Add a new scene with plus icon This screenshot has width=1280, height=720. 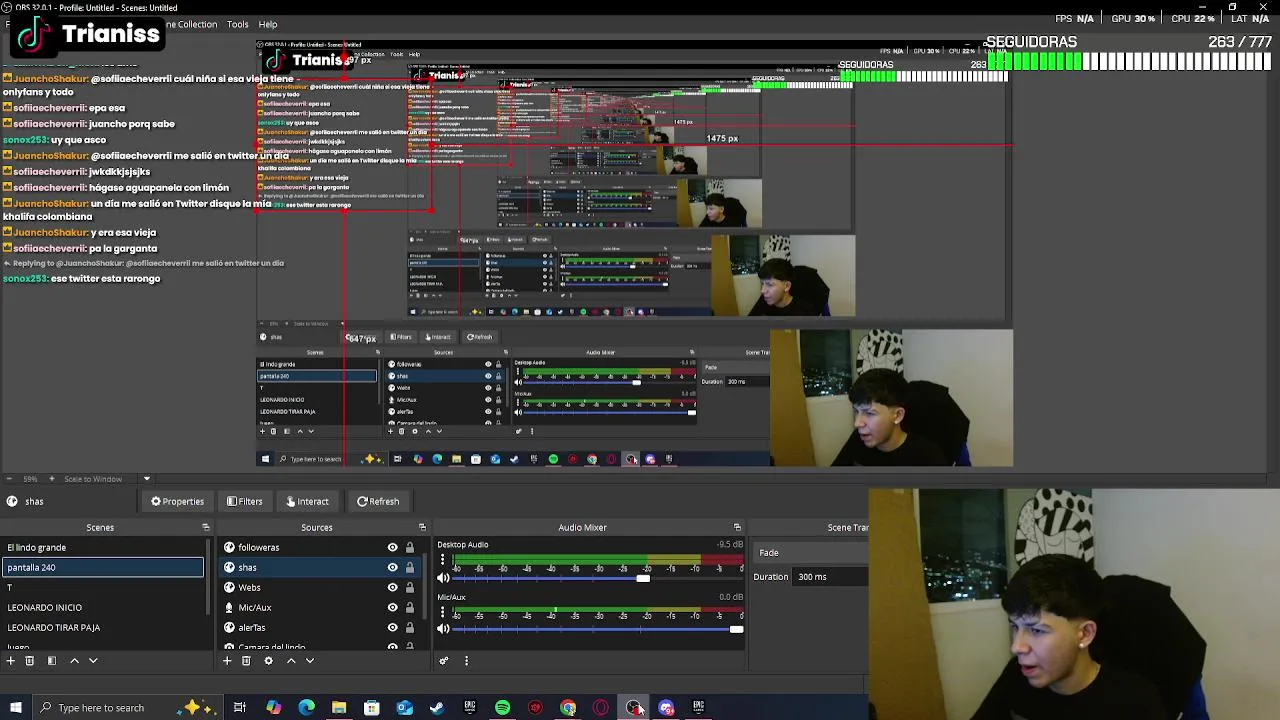[x=11, y=660]
